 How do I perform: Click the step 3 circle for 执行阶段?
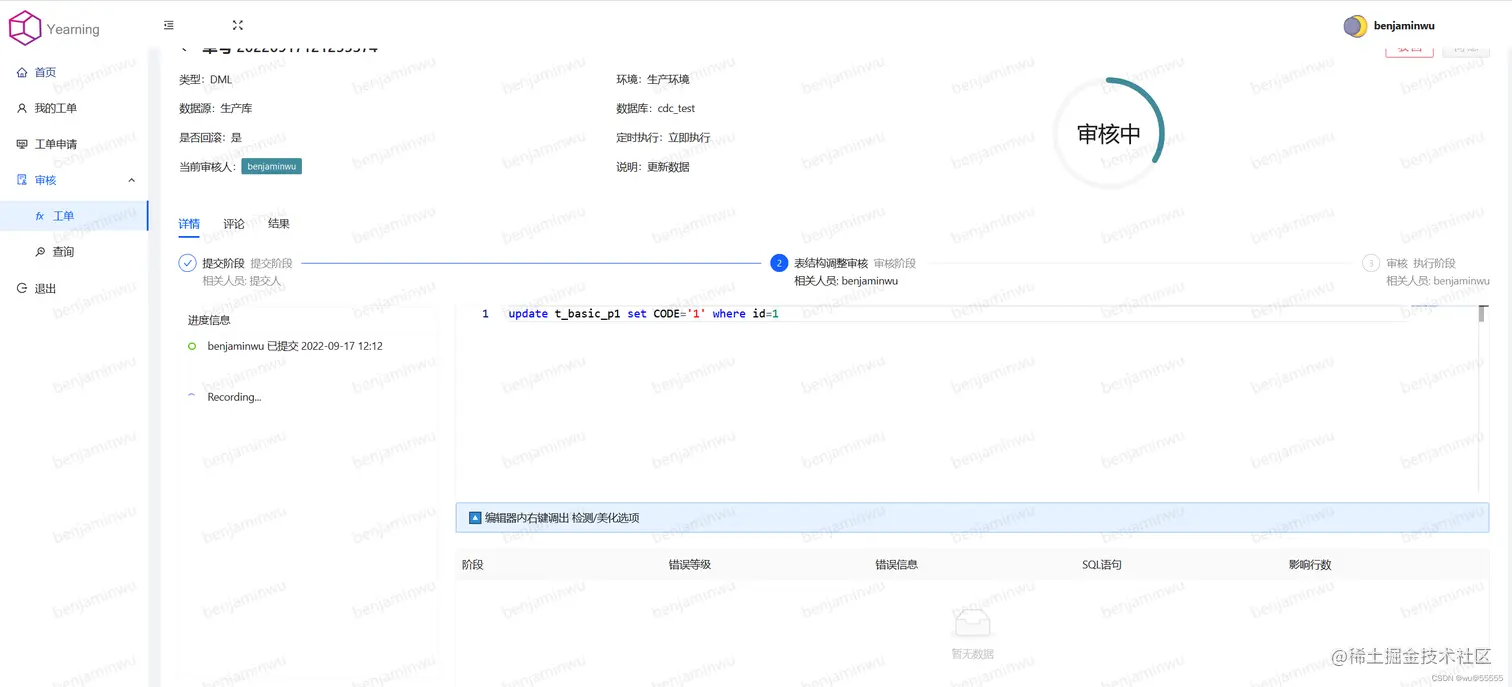pos(1371,263)
